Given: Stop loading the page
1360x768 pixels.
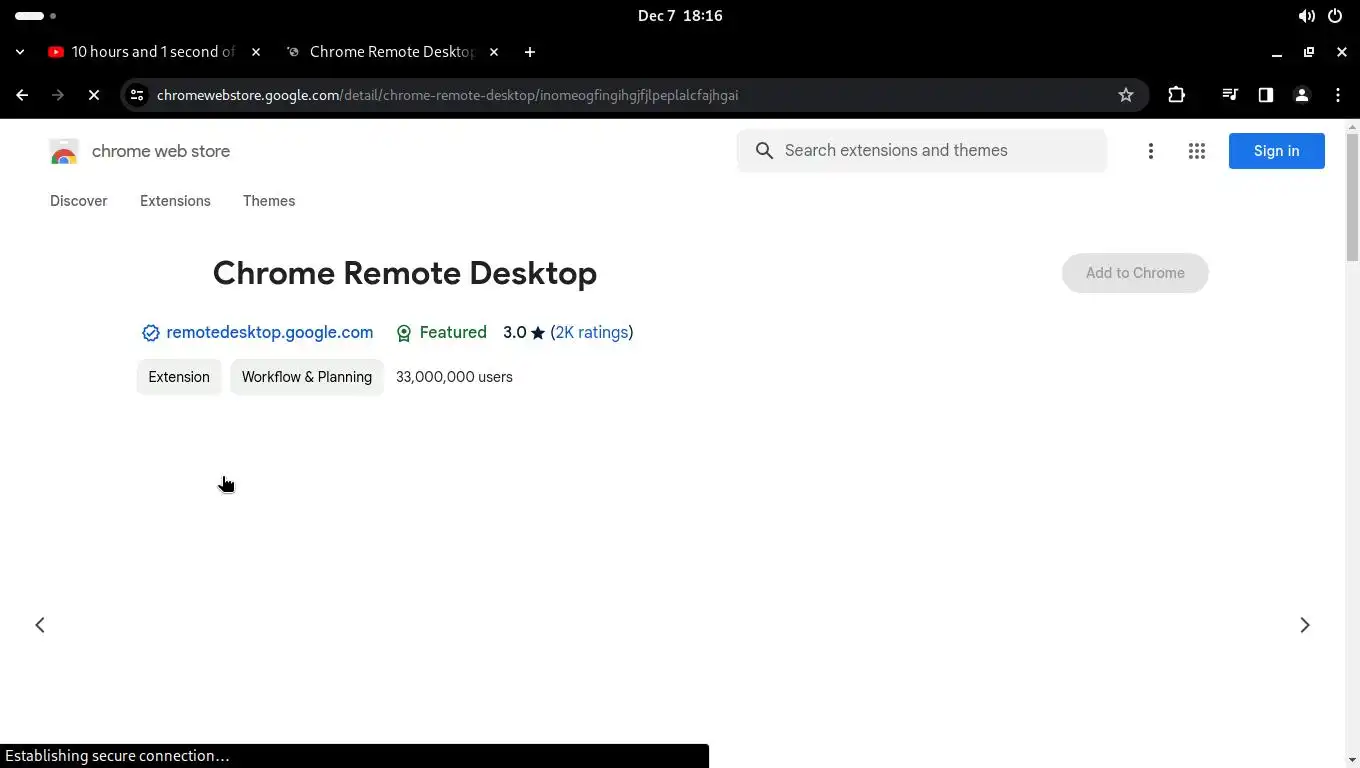Looking at the screenshot, I should (x=94, y=95).
